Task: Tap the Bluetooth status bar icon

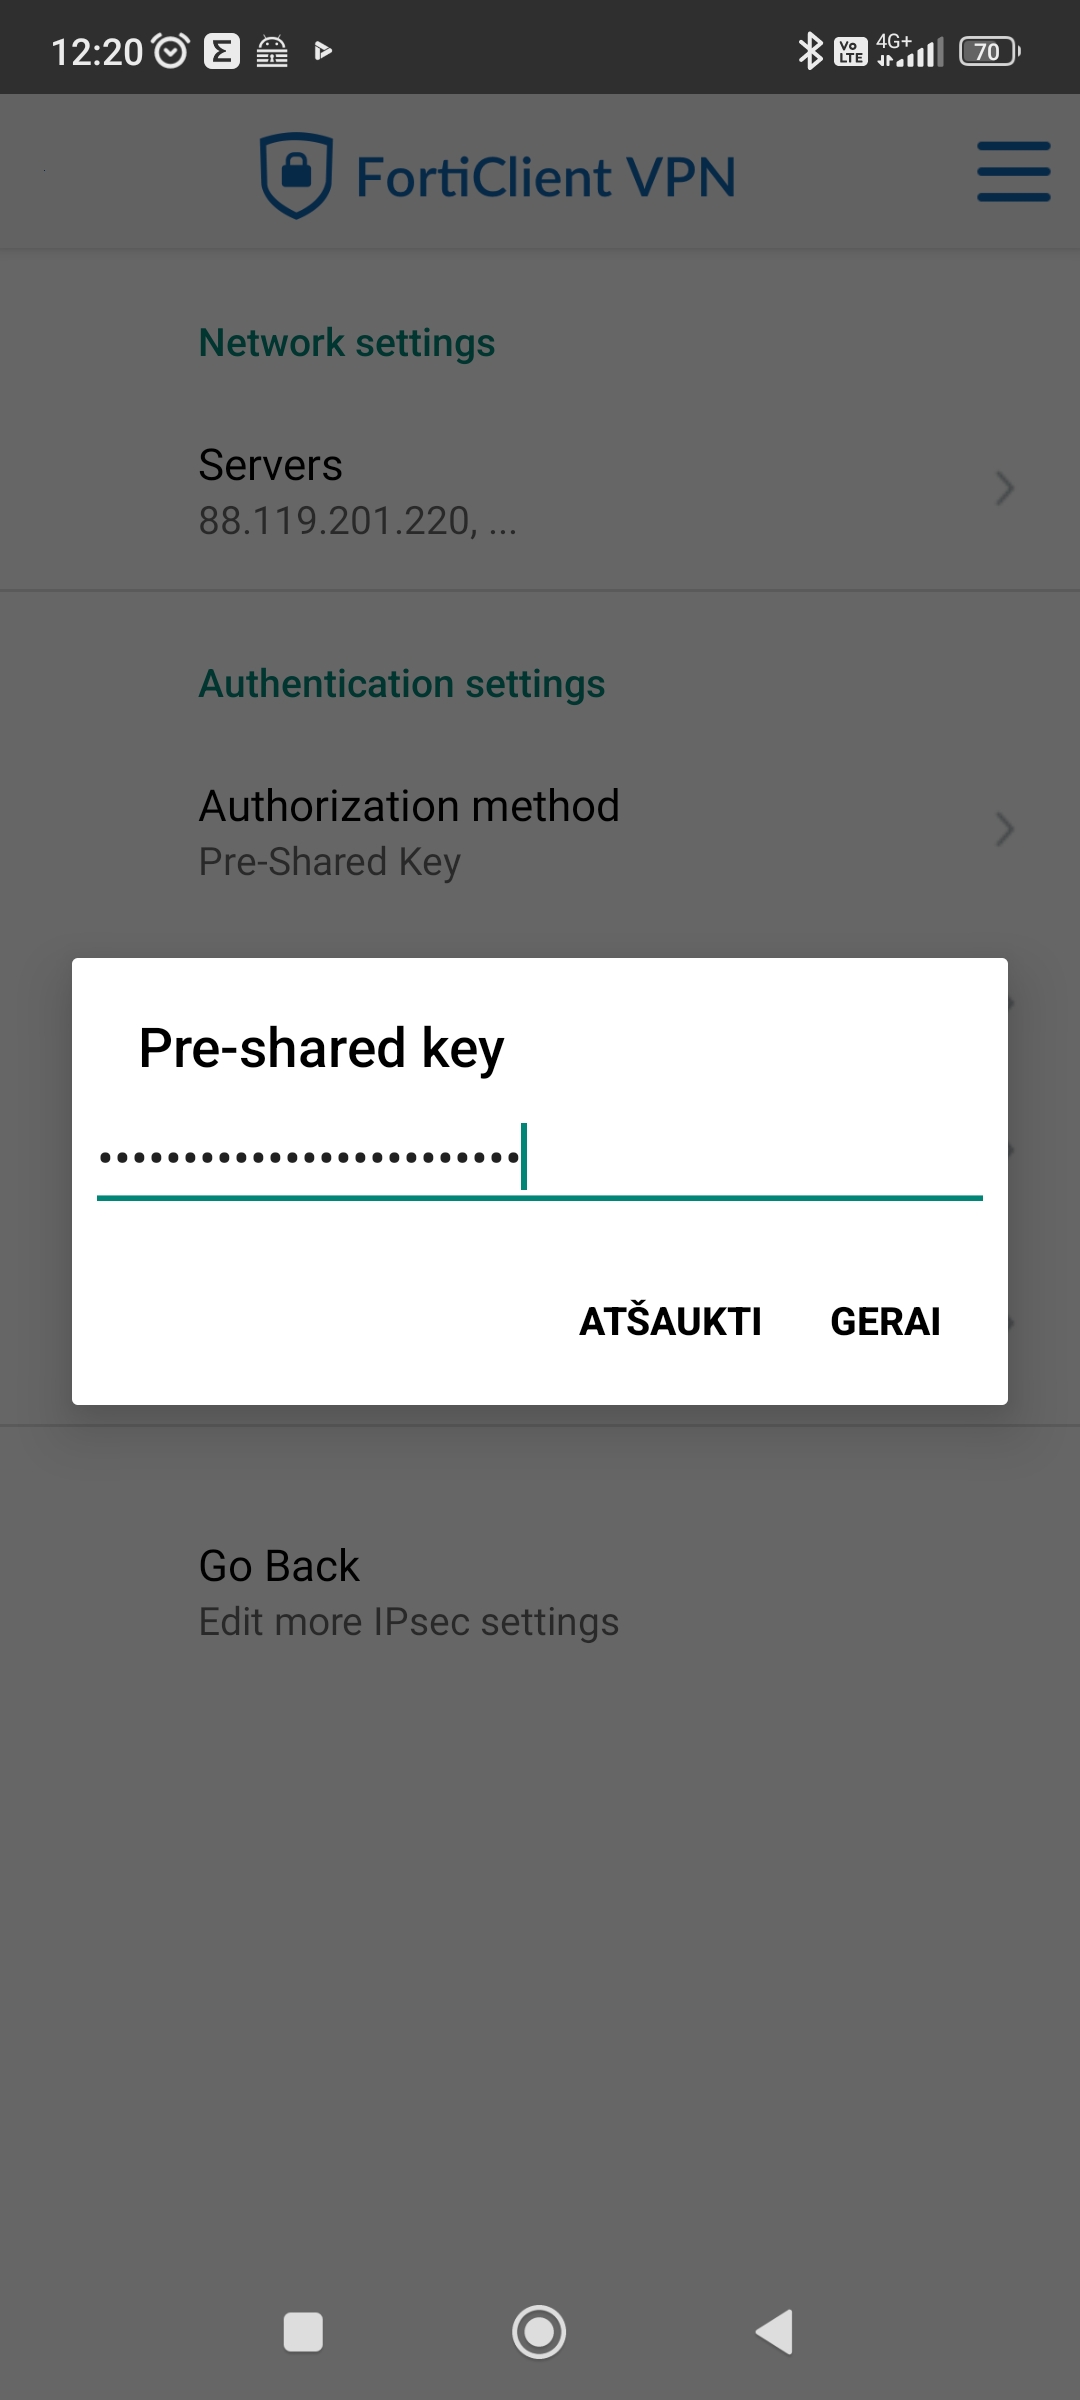Action: 809,51
